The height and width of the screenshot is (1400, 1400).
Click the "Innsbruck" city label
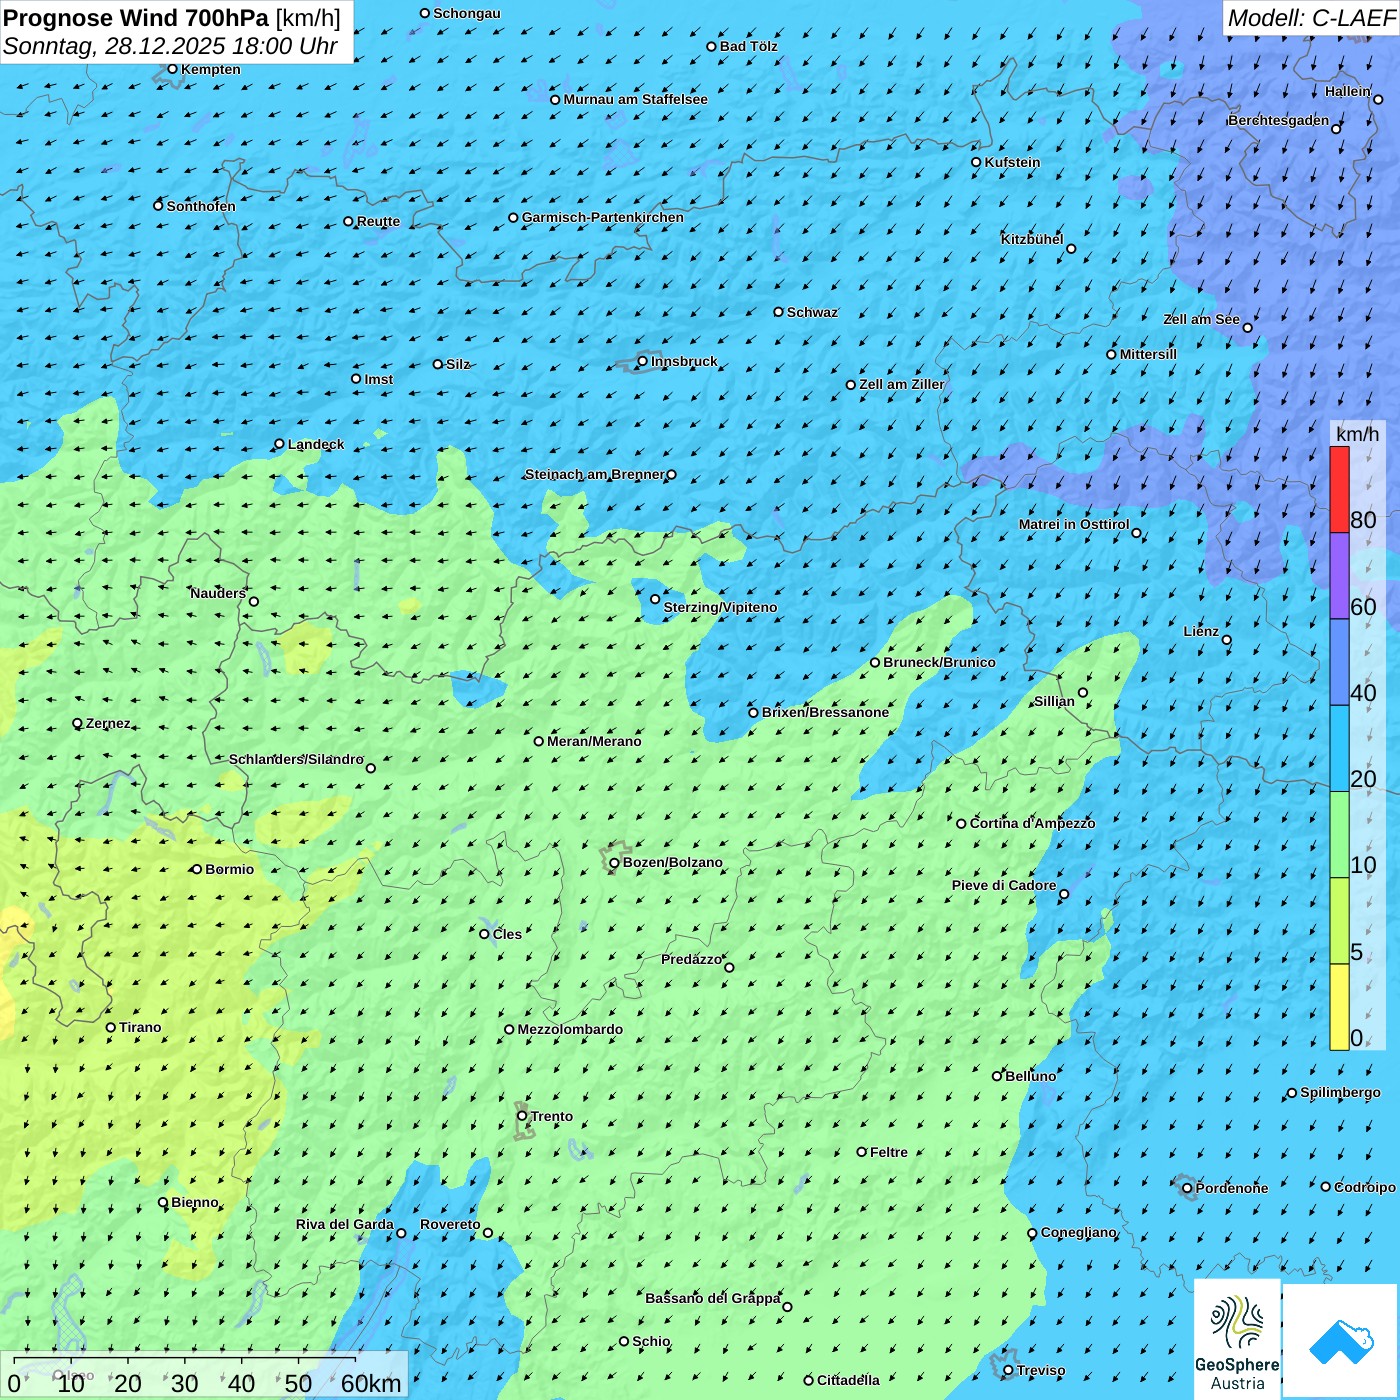[x=684, y=361]
